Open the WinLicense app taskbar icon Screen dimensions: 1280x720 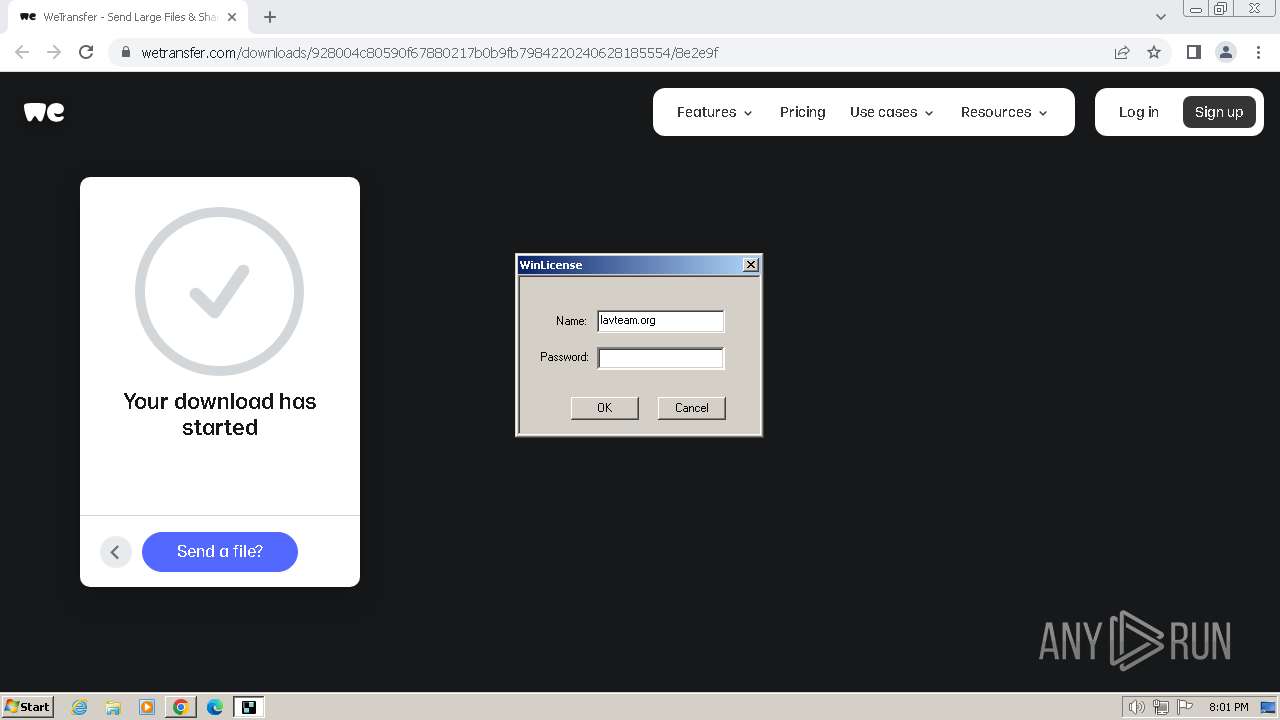249,707
